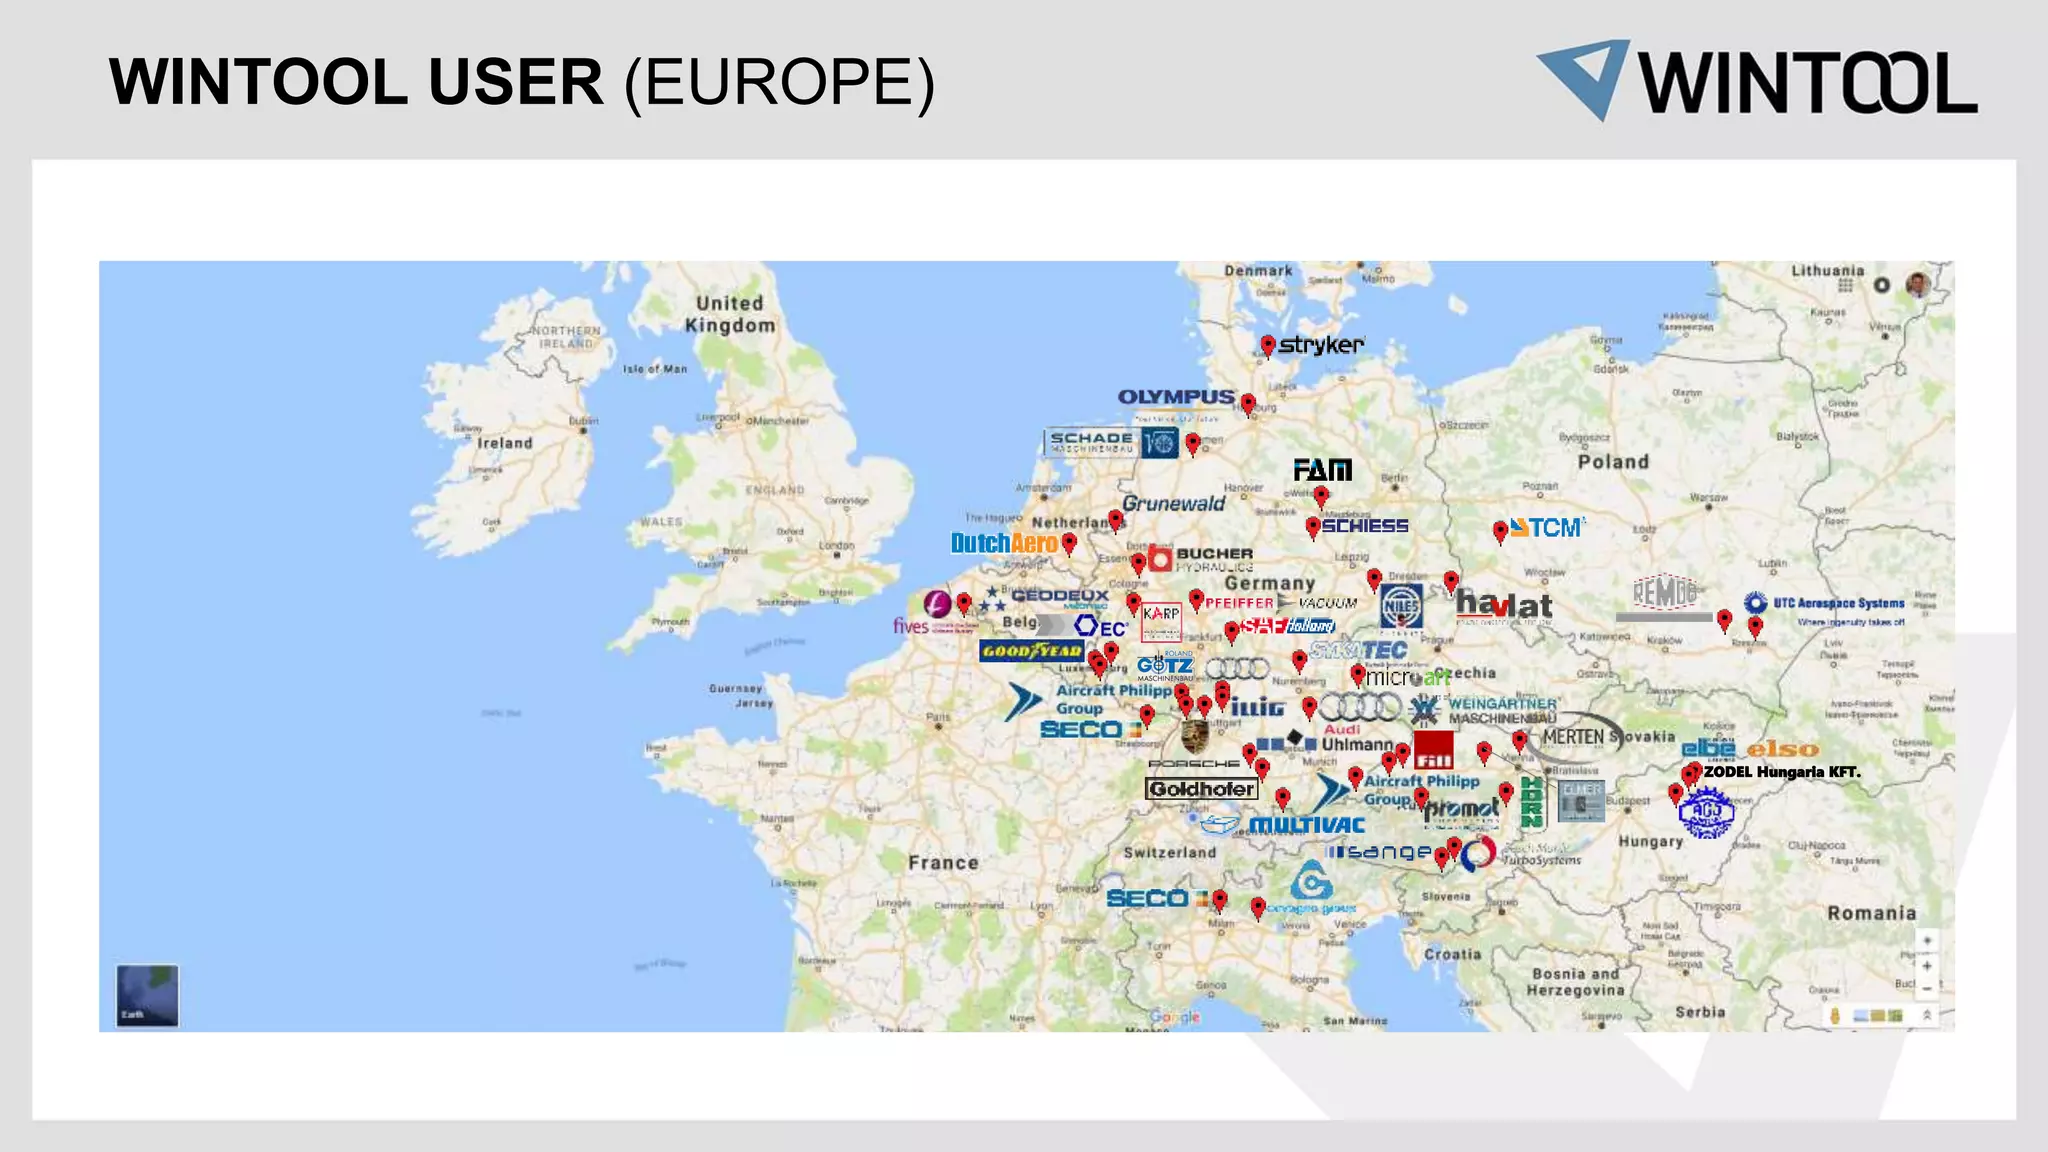
Task: Open the Google account profile avatar
Action: pyautogui.click(x=1917, y=285)
